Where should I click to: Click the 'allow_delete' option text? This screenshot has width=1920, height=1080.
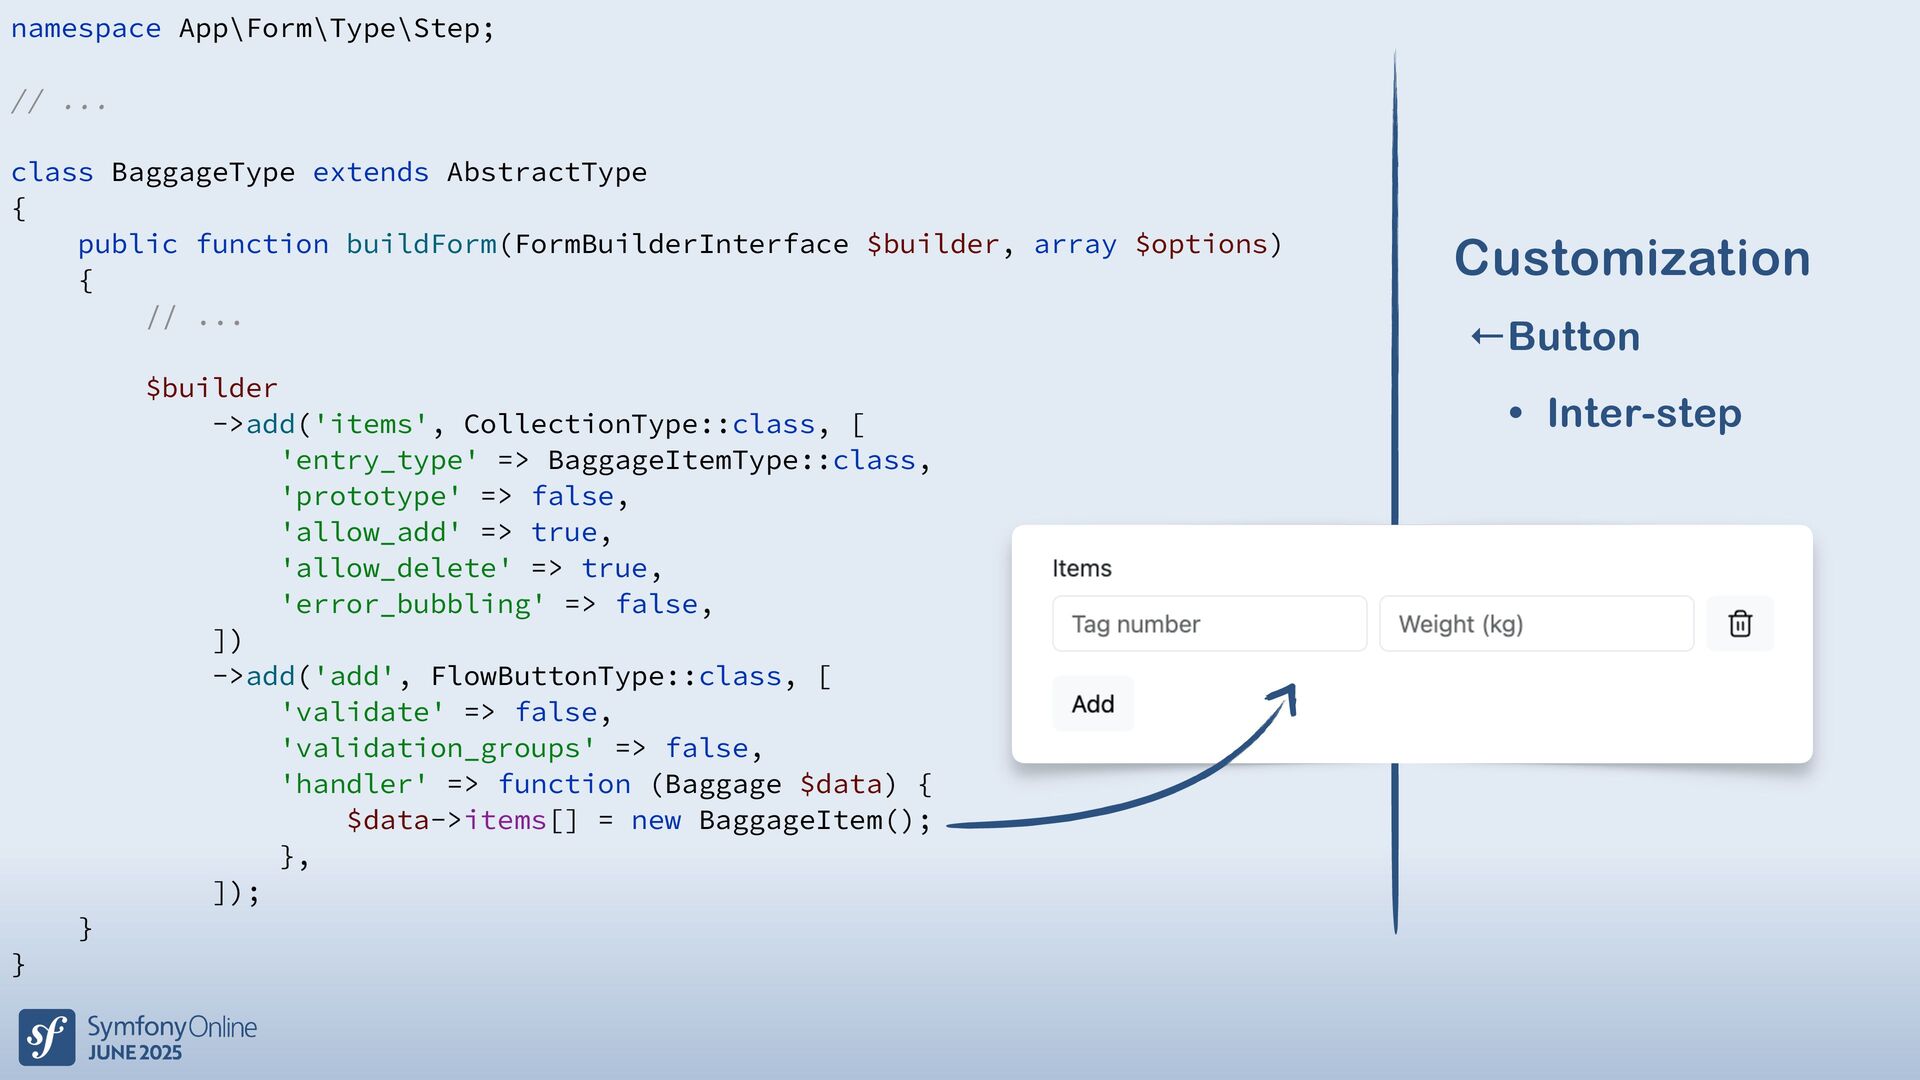[x=396, y=568]
